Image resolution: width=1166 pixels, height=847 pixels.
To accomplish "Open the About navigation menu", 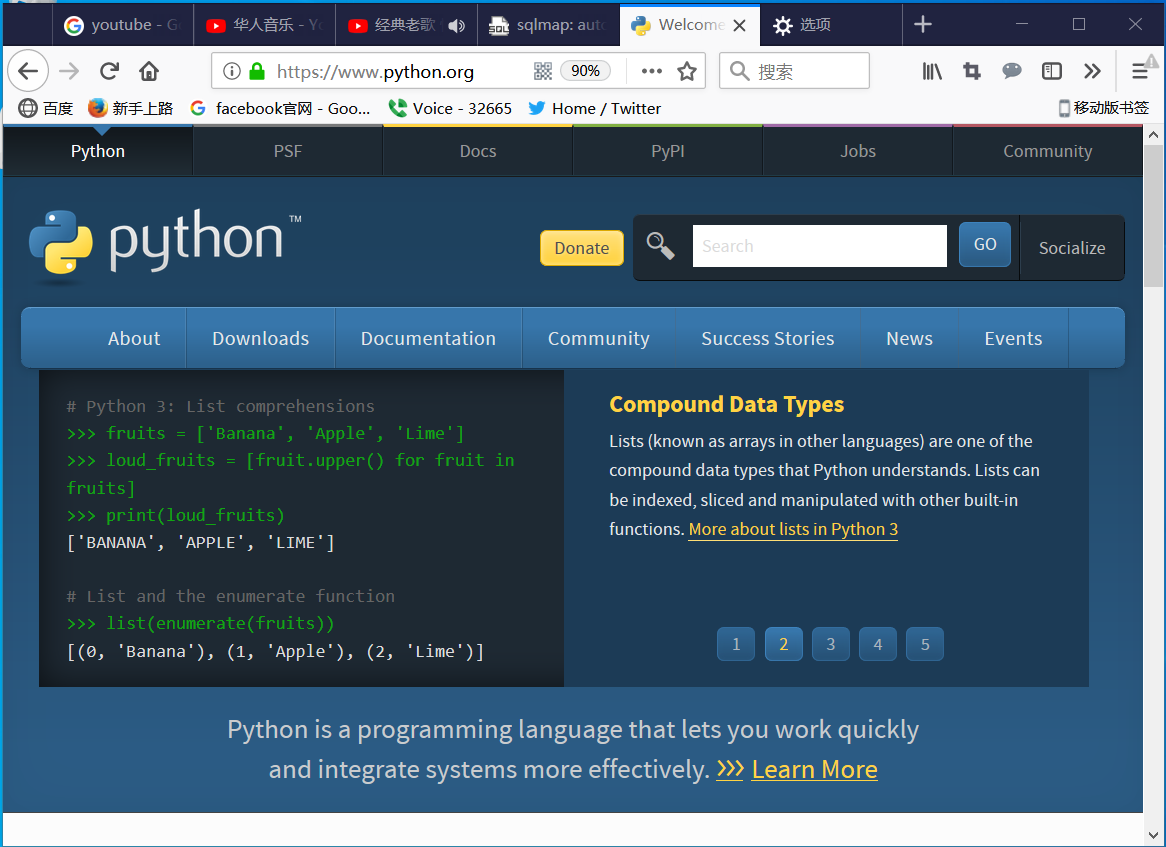I will pyautogui.click(x=134, y=338).
